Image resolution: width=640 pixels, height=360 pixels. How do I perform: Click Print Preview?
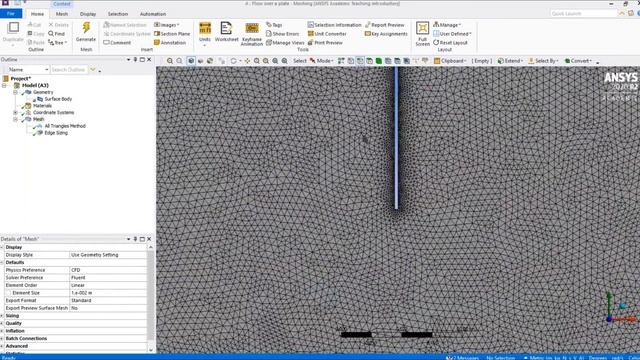(x=325, y=42)
